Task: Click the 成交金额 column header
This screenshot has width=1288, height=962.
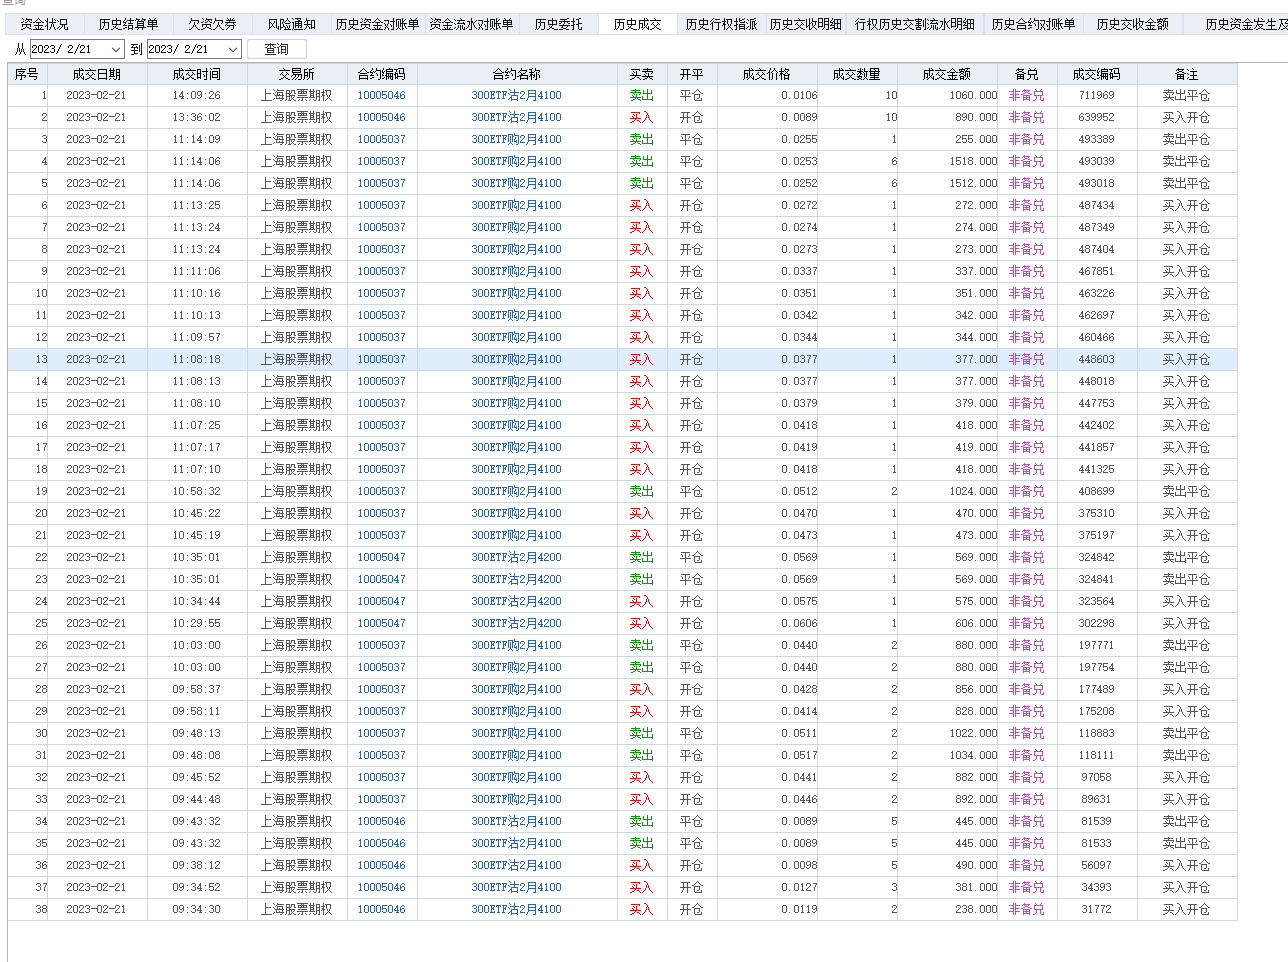Action: (x=946, y=74)
